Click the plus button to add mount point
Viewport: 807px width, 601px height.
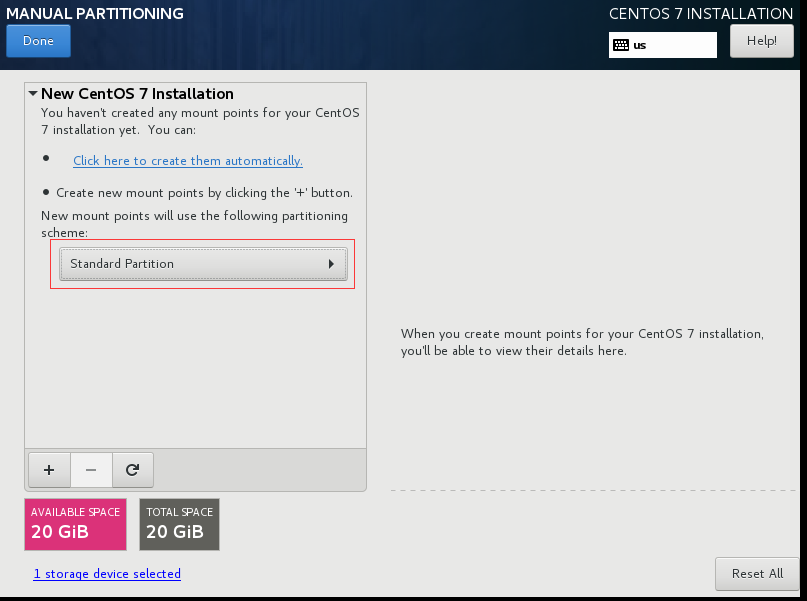(x=49, y=470)
